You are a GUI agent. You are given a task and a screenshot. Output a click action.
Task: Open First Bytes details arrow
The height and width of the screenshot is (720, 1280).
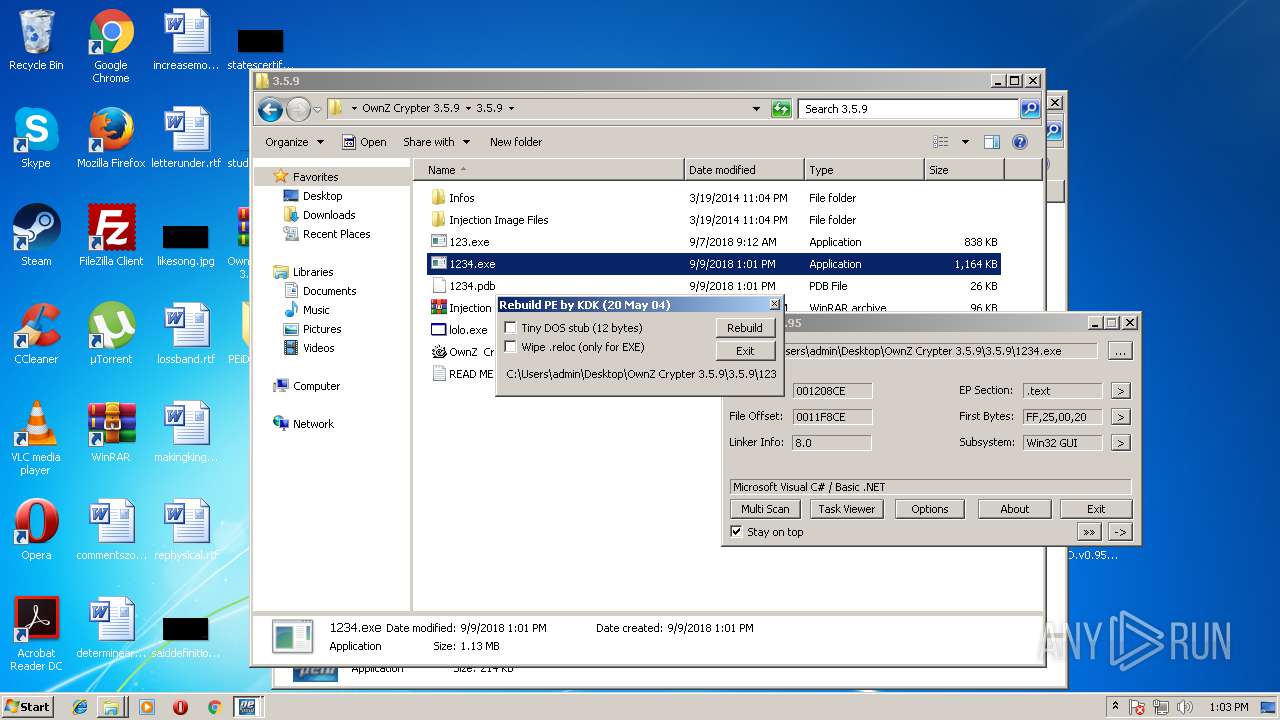pyautogui.click(x=1121, y=417)
